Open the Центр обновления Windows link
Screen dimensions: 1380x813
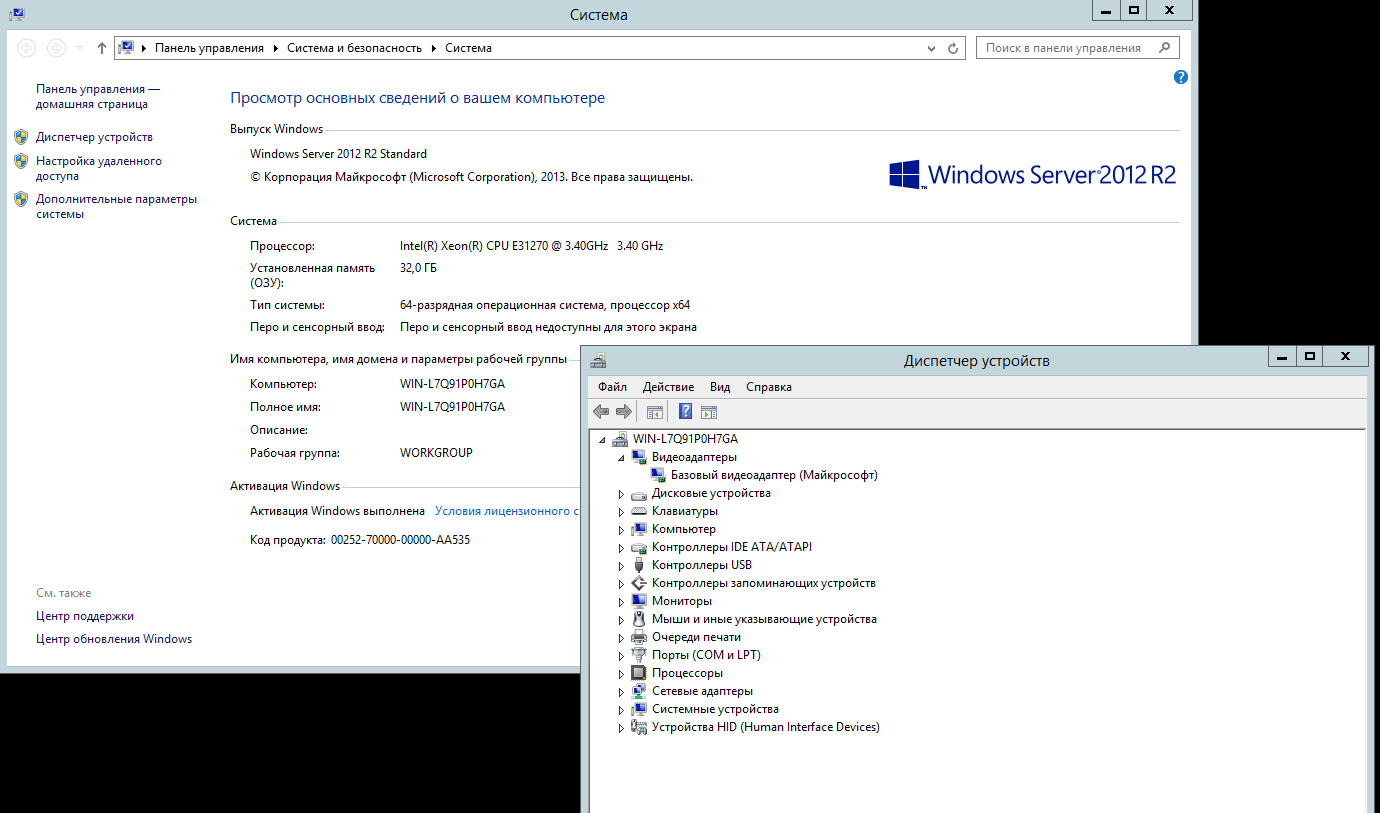coord(114,639)
